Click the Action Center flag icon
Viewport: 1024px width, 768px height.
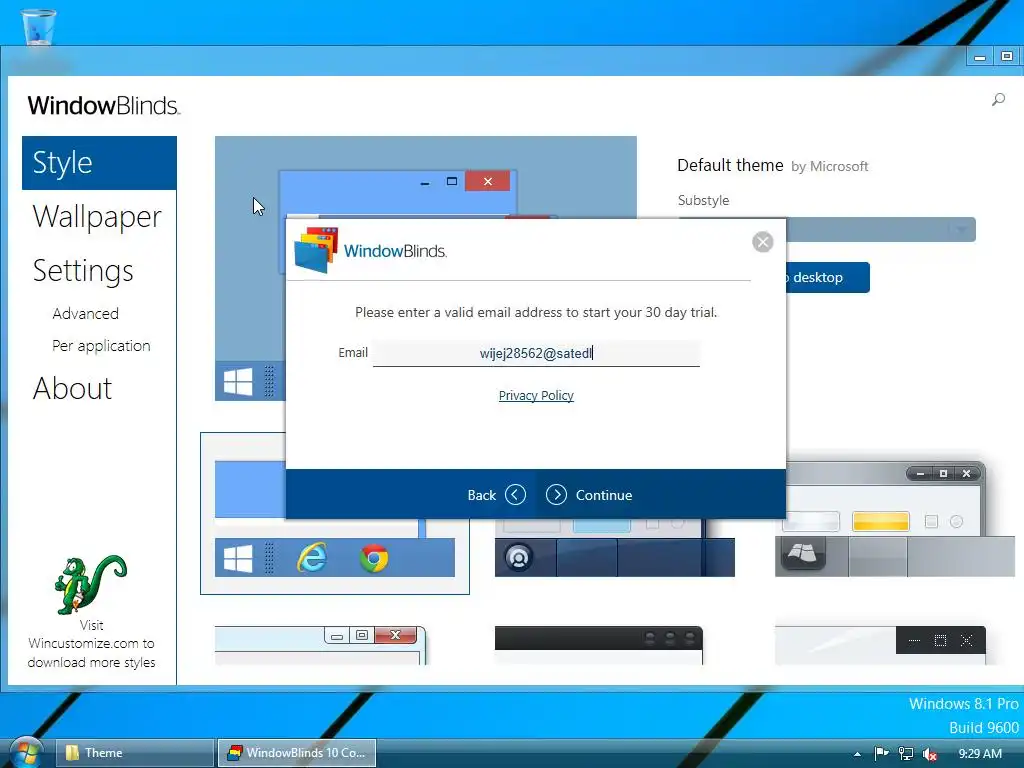pyautogui.click(x=881, y=754)
